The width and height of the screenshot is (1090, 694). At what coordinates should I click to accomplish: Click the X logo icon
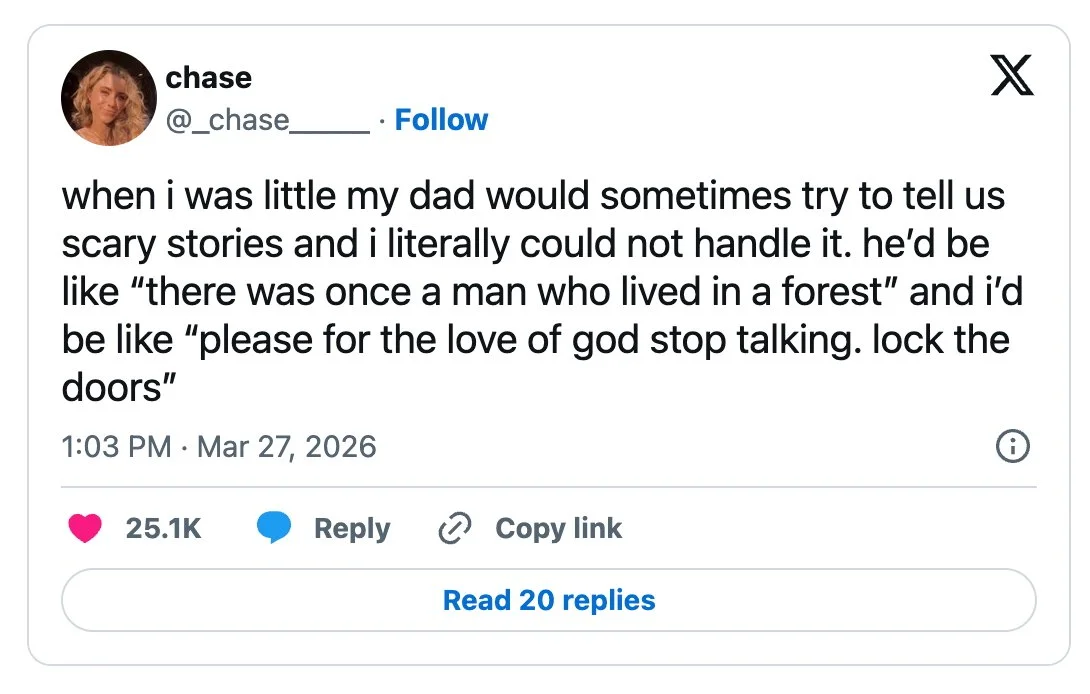(1011, 76)
